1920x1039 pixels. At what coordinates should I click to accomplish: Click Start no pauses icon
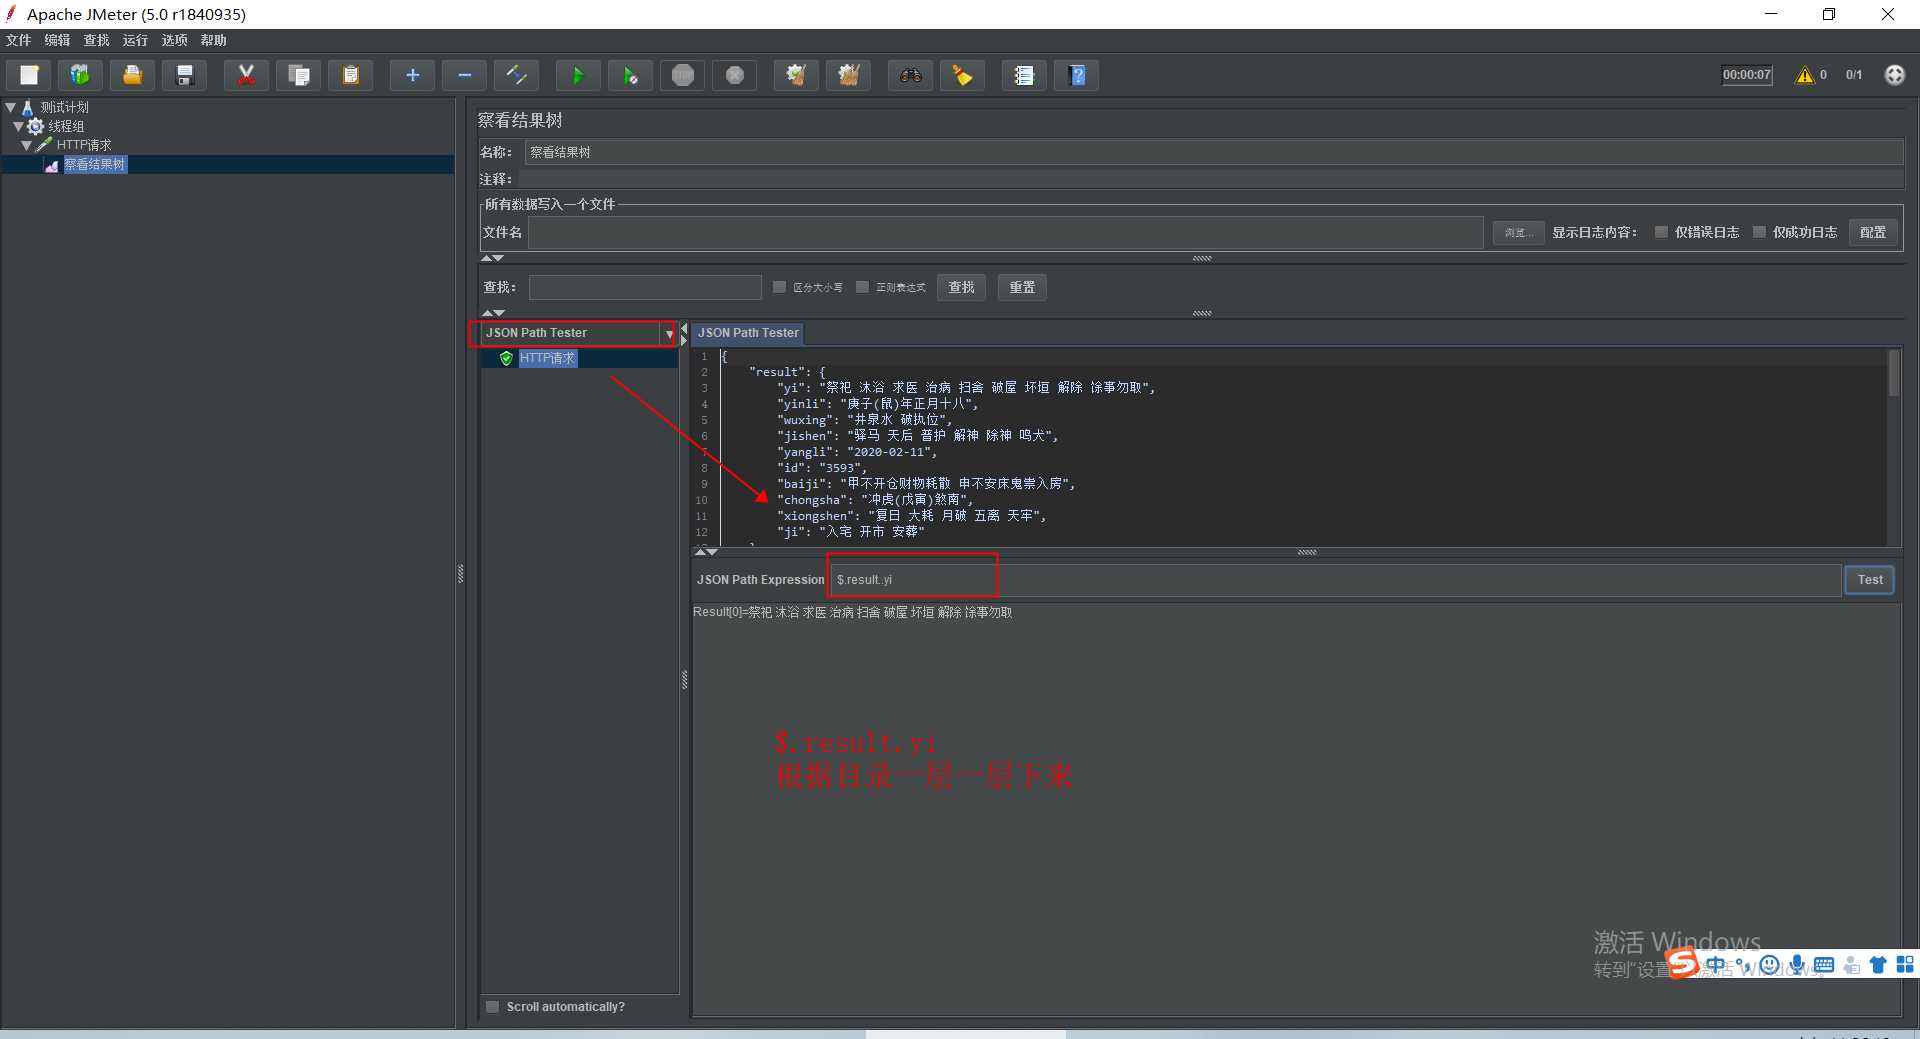point(630,75)
